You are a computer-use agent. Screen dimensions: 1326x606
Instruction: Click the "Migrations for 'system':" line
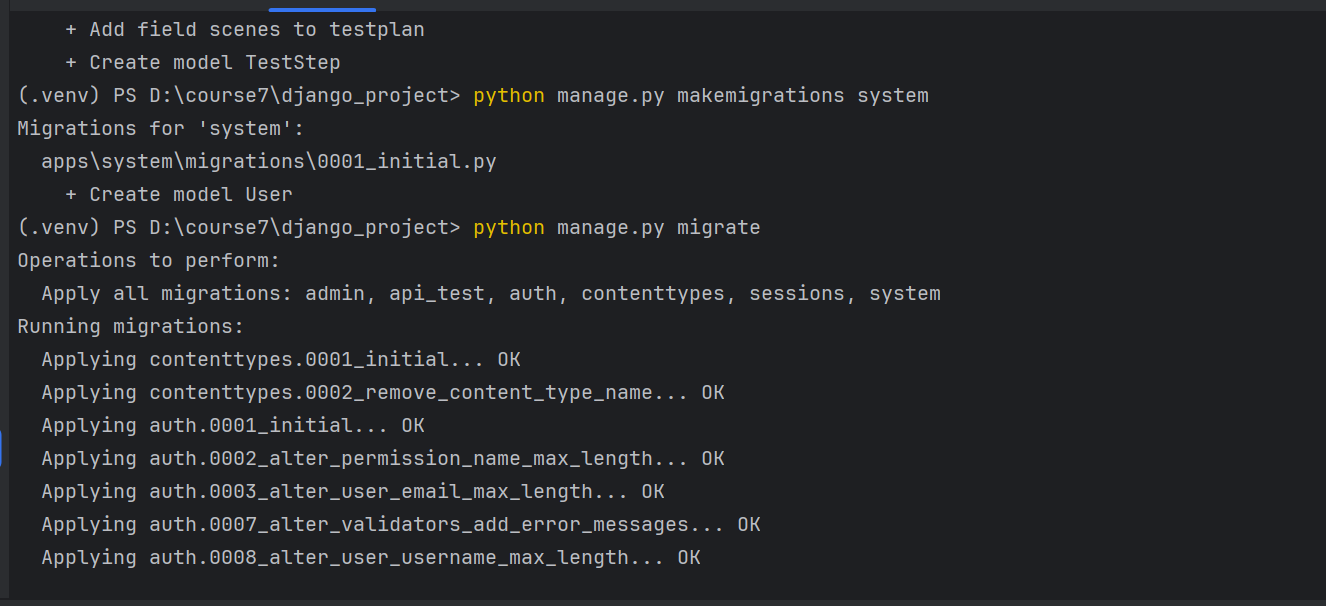[x=161, y=128]
